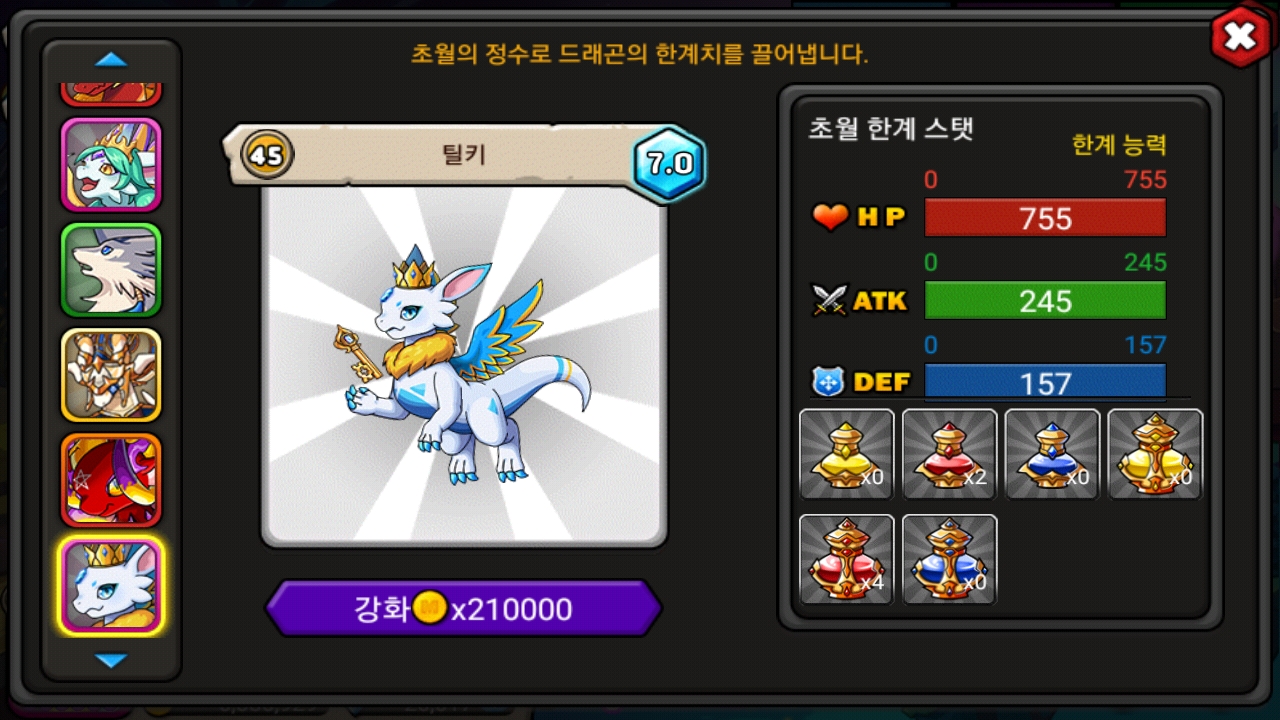Close the transcendence window with red X
This screenshot has width=1280, height=720.
click(x=1240, y=38)
